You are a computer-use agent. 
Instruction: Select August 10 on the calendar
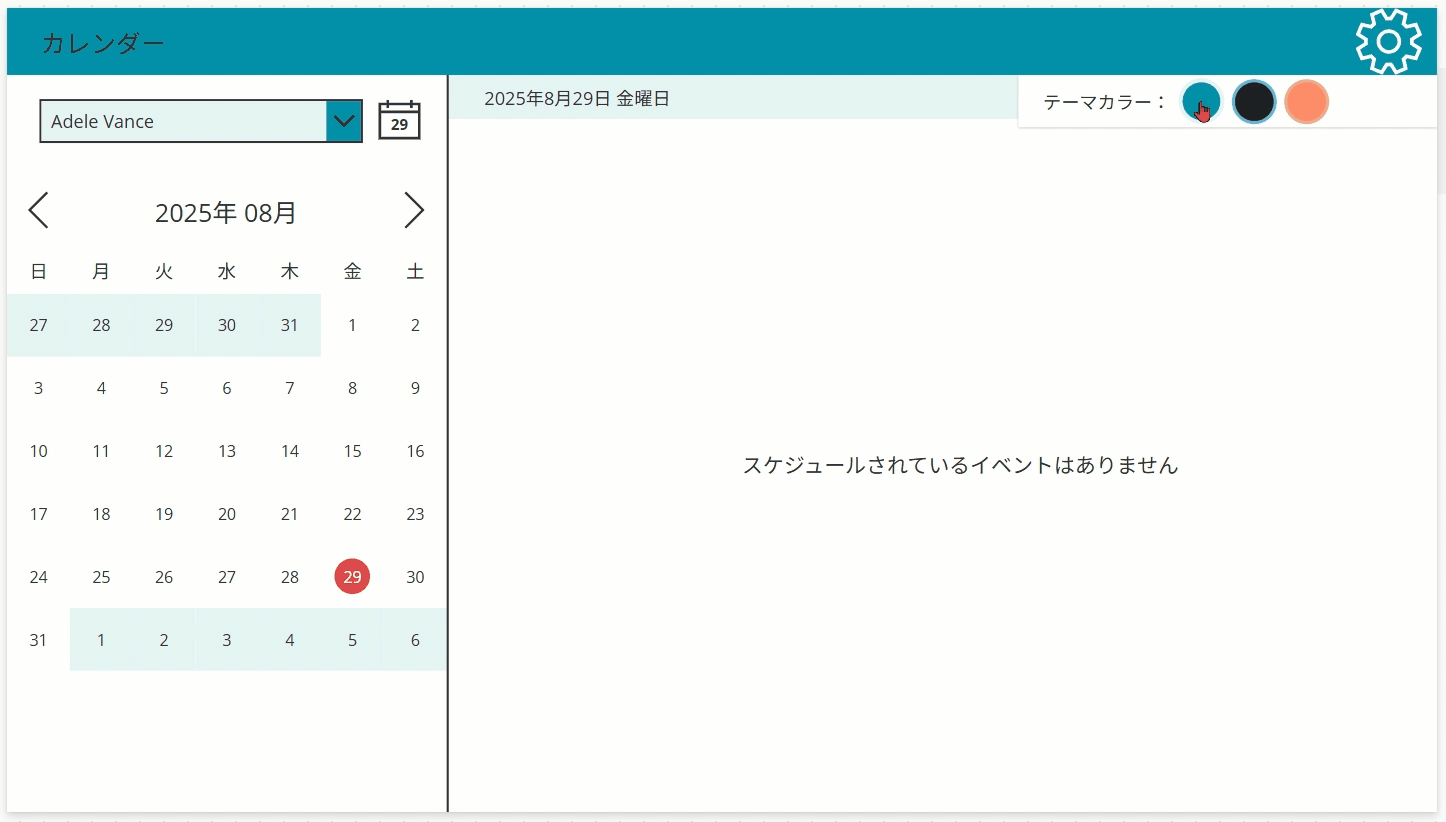tap(38, 451)
